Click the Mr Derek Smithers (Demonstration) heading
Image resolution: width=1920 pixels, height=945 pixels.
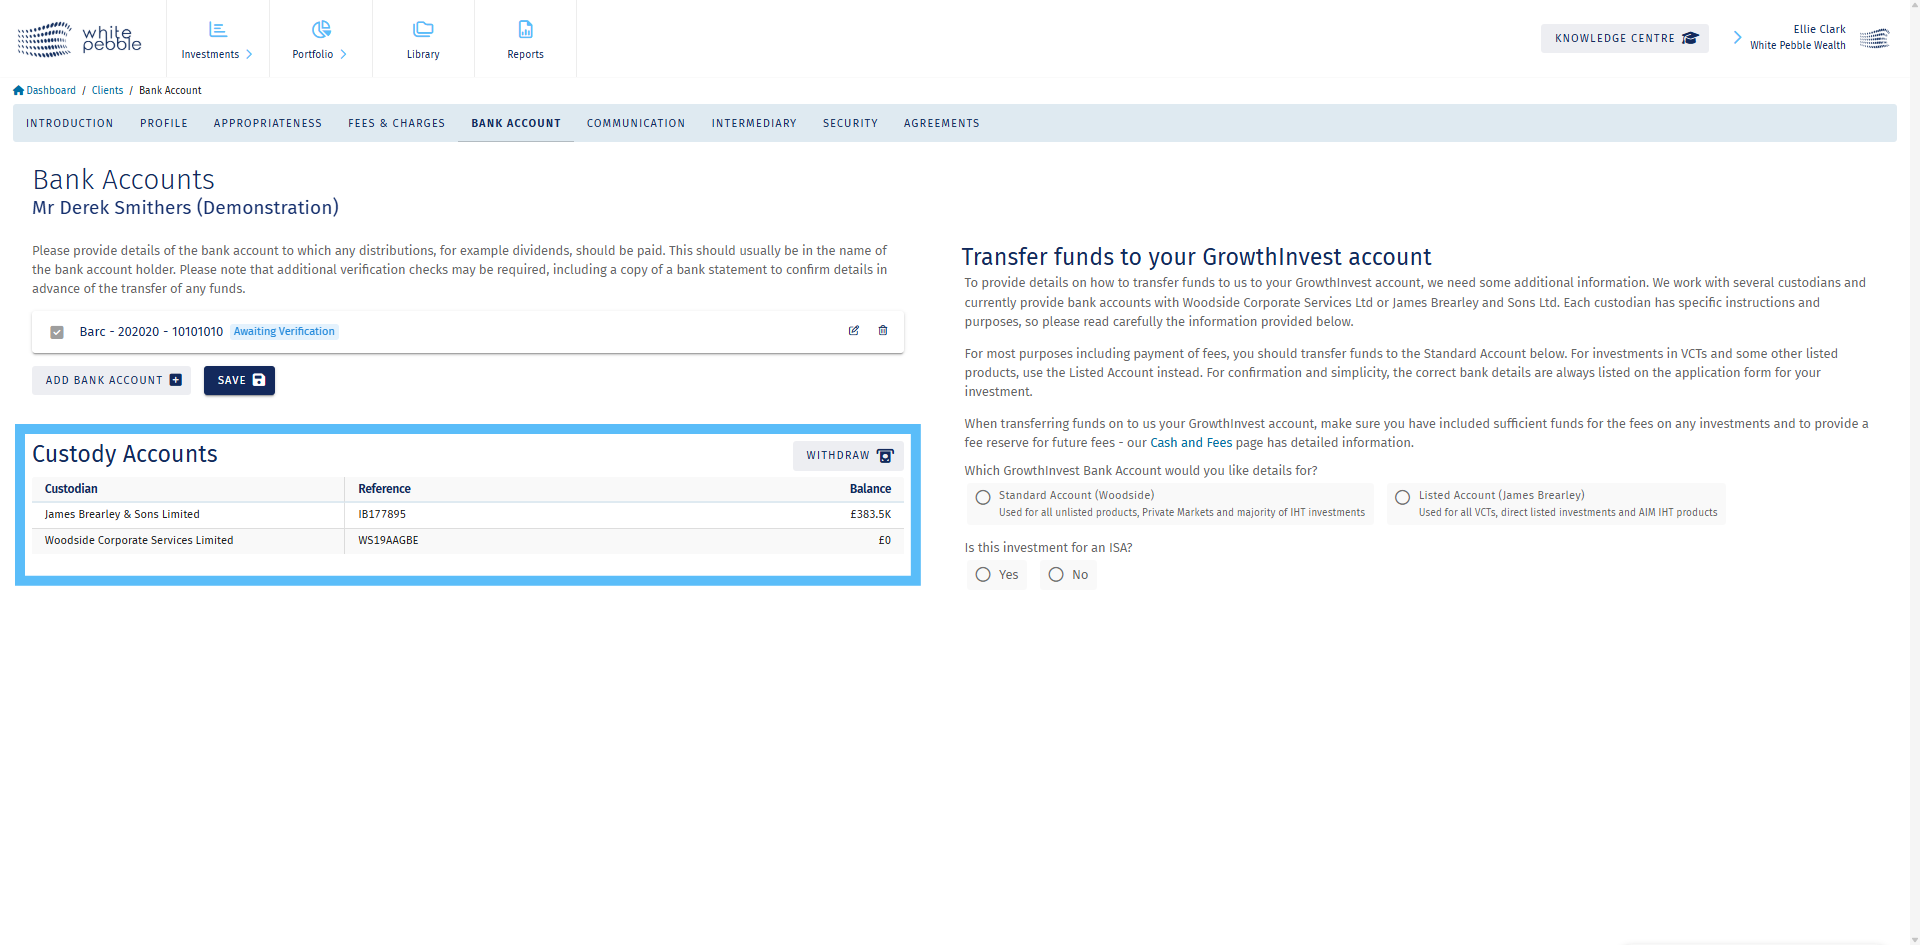(x=186, y=208)
